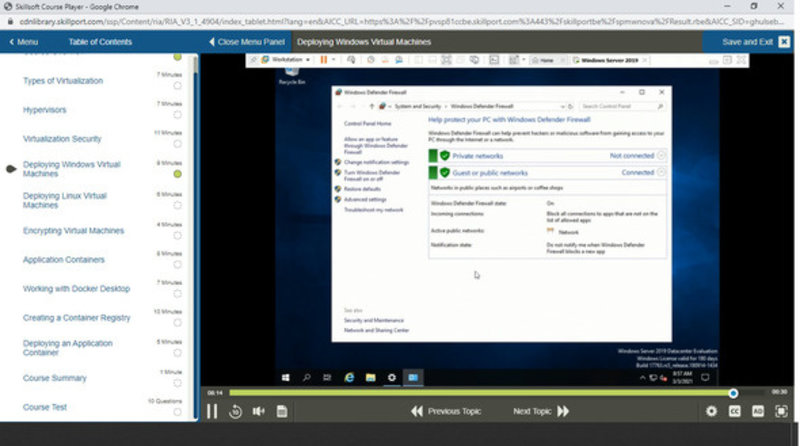Click the rewind 10 seconds icon
This screenshot has width=800, height=446.
click(x=235, y=411)
